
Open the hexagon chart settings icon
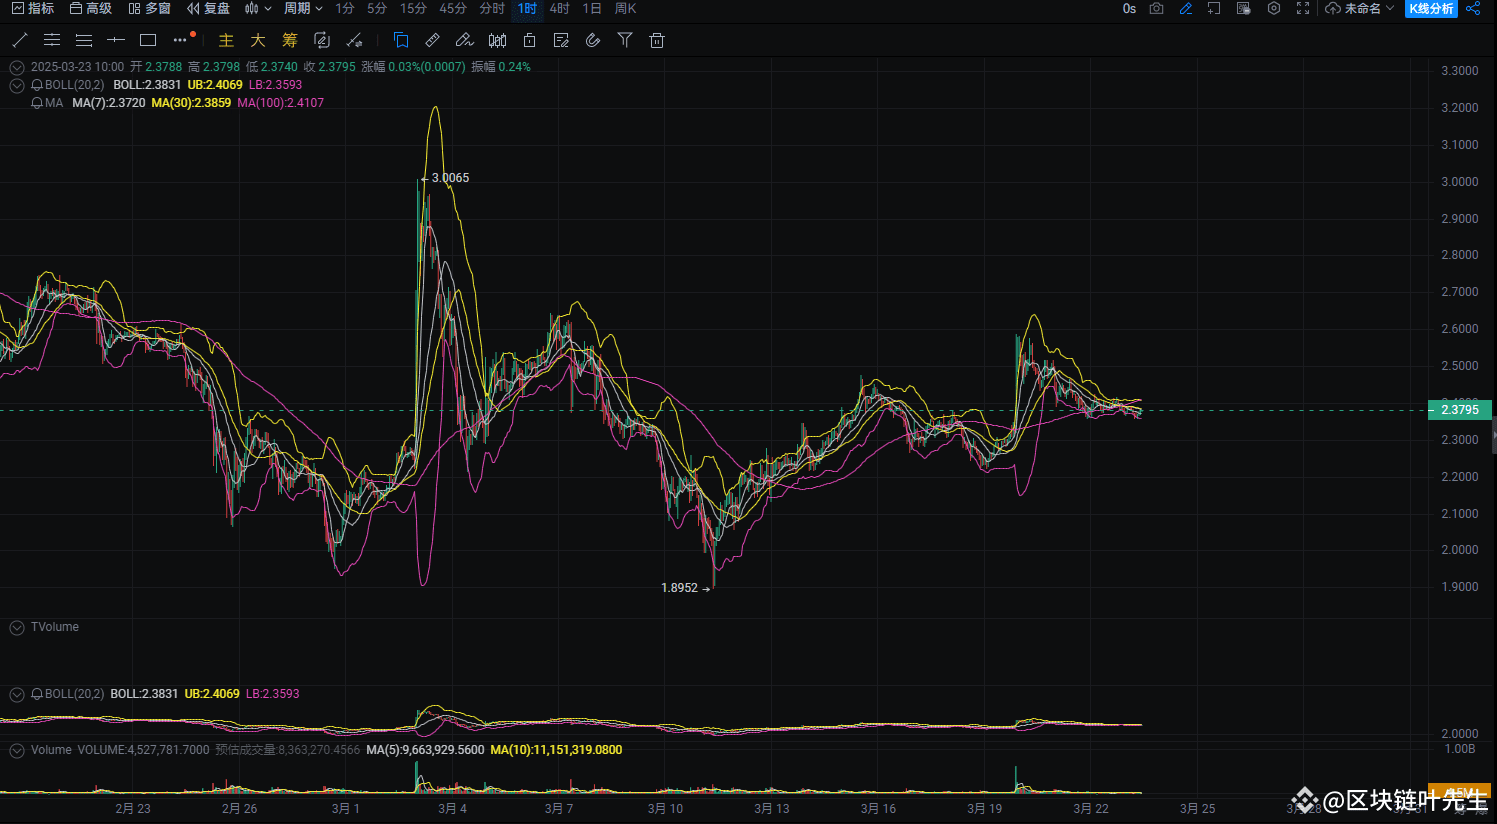[x=1274, y=8]
